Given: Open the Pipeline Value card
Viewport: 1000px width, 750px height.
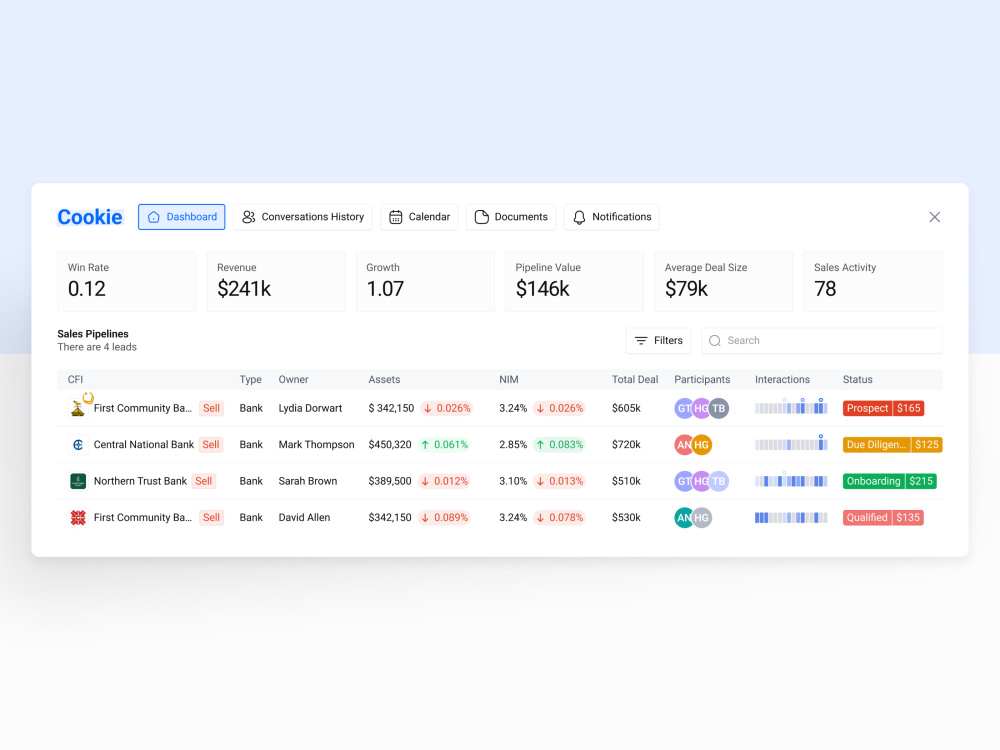Looking at the screenshot, I should click(575, 281).
